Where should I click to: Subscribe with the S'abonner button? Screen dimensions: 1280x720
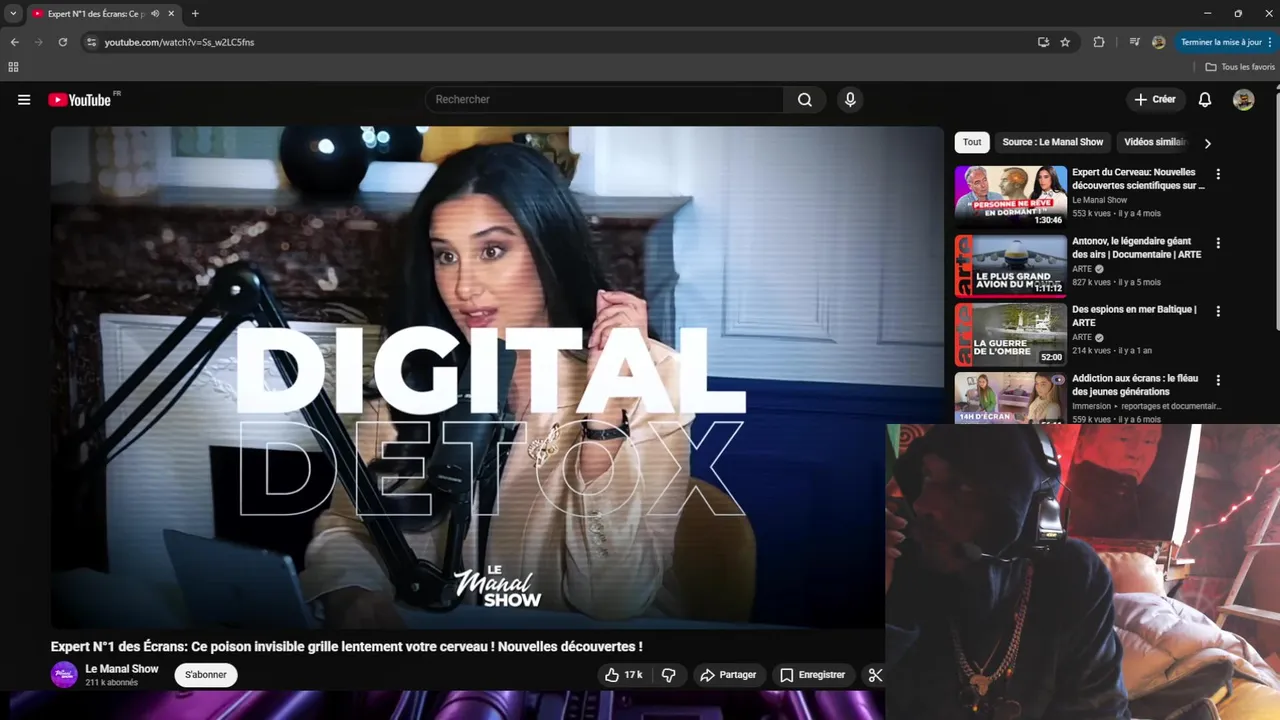pyautogui.click(x=206, y=675)
